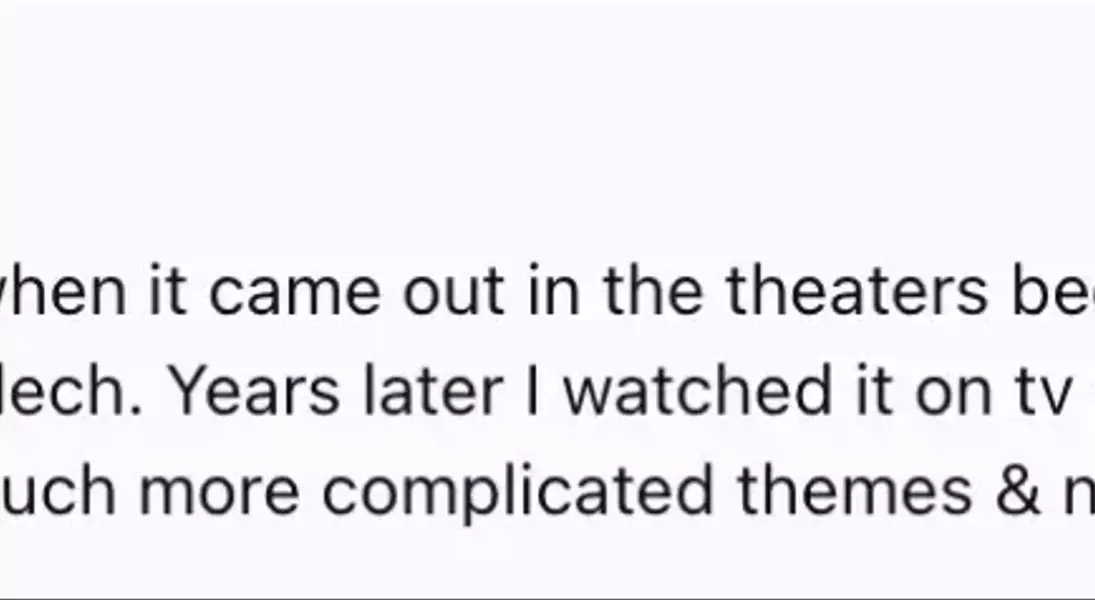Click the standalone "I" before "watched"
Image resolution: width=1095 pixels, height=600 pixels.
pyautogui.click(x=533, y=392)
